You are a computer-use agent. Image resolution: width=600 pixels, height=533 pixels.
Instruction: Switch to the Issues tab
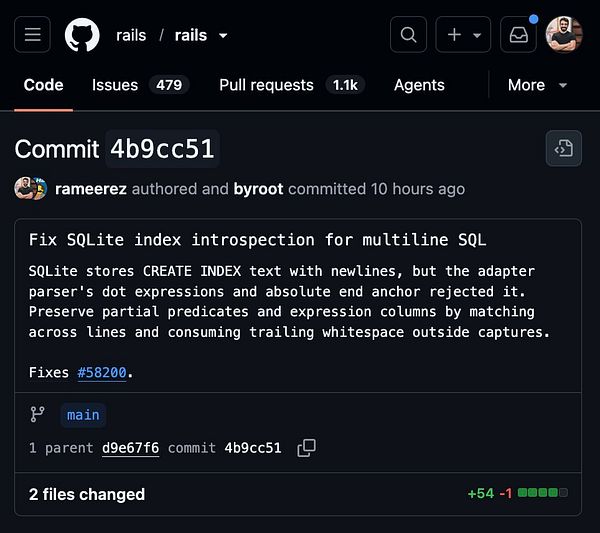[x=140, y=85]
